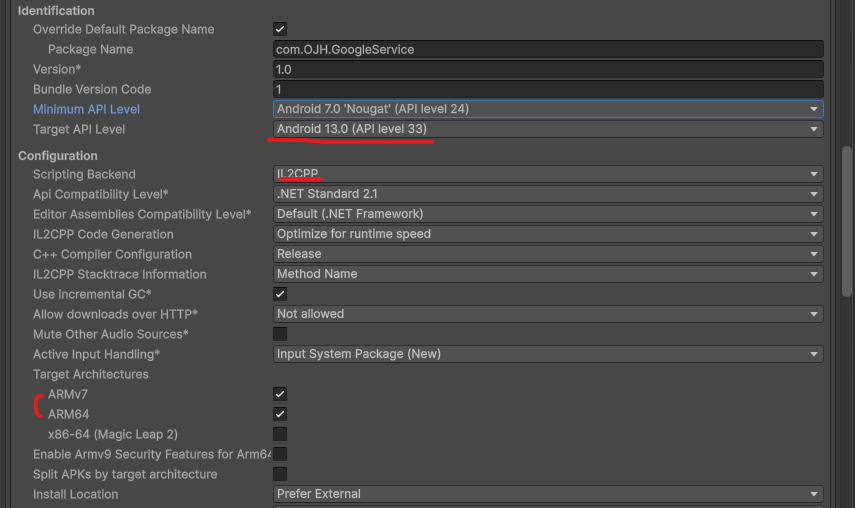Viewport: 855px width, 508px height.
Task: Select the Version text field
Action: pos(548,69)
